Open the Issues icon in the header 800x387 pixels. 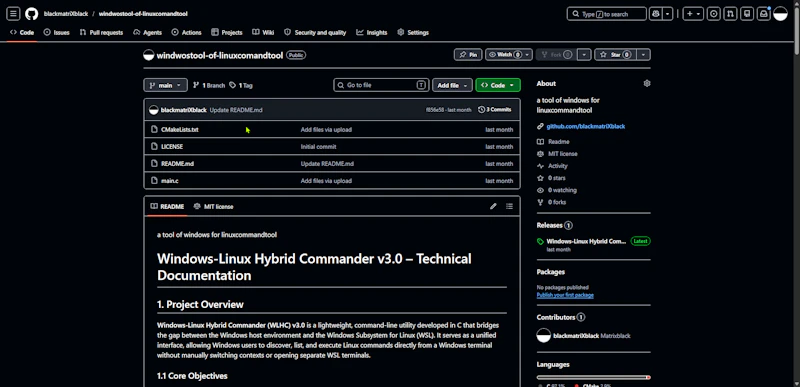[714, 14]
